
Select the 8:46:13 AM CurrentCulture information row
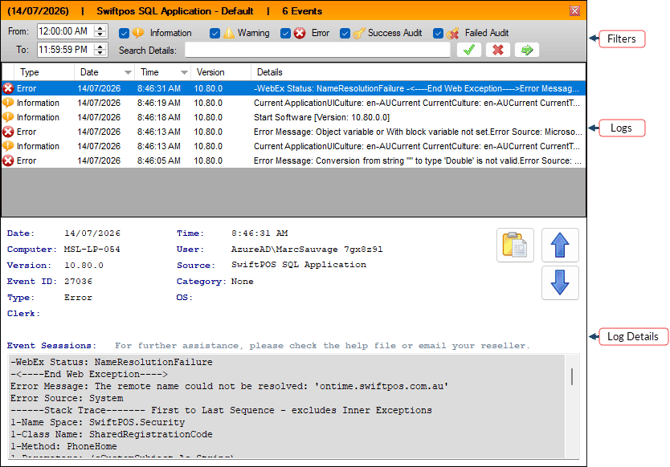[x=294, y=146]
